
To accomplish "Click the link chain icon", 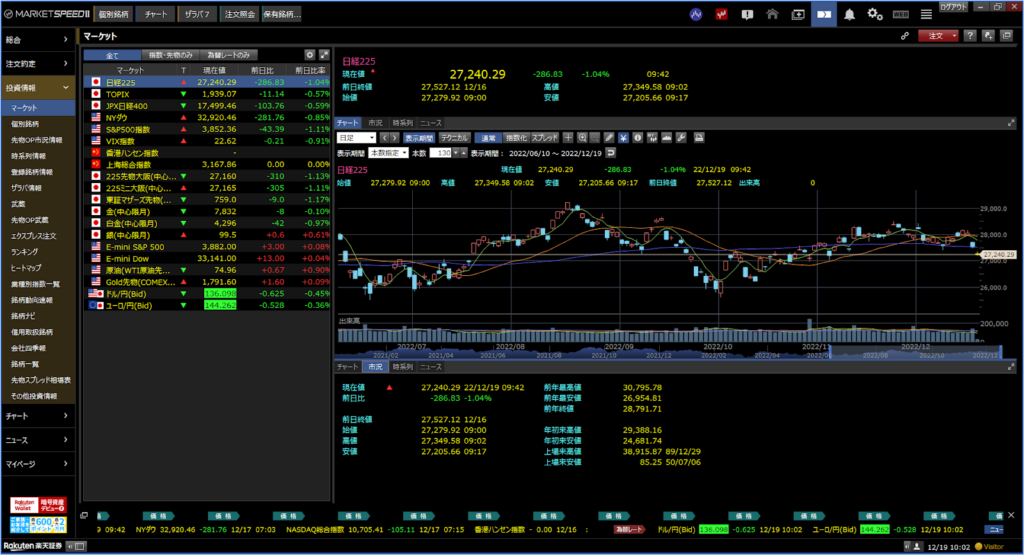I will point(904,36).
